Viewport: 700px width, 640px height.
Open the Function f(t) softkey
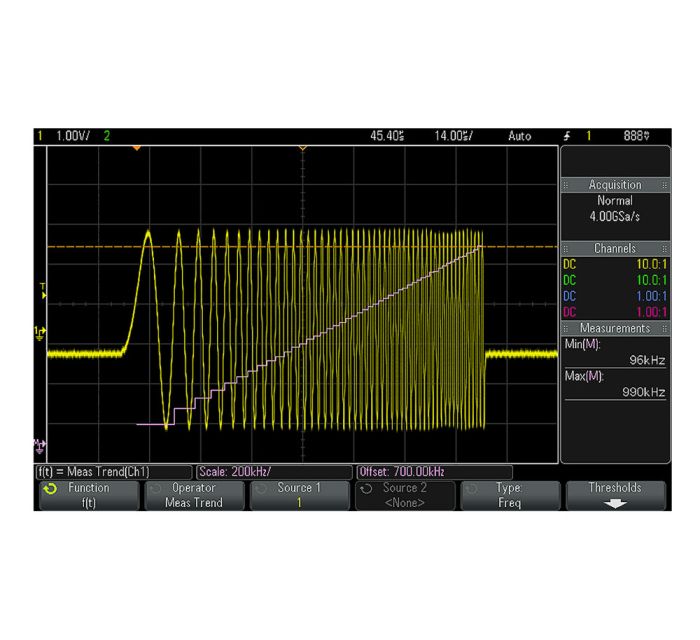point(89,495)
